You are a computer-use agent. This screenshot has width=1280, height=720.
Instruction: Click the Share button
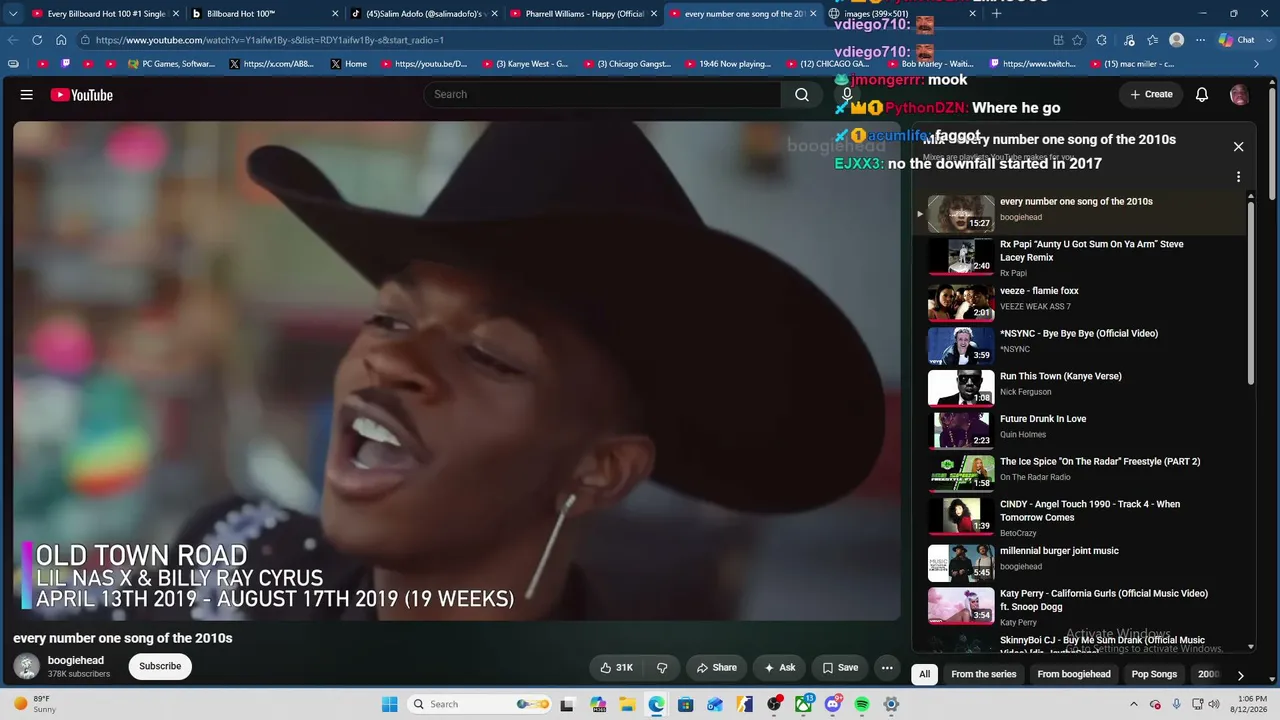(x=716, y=668)
